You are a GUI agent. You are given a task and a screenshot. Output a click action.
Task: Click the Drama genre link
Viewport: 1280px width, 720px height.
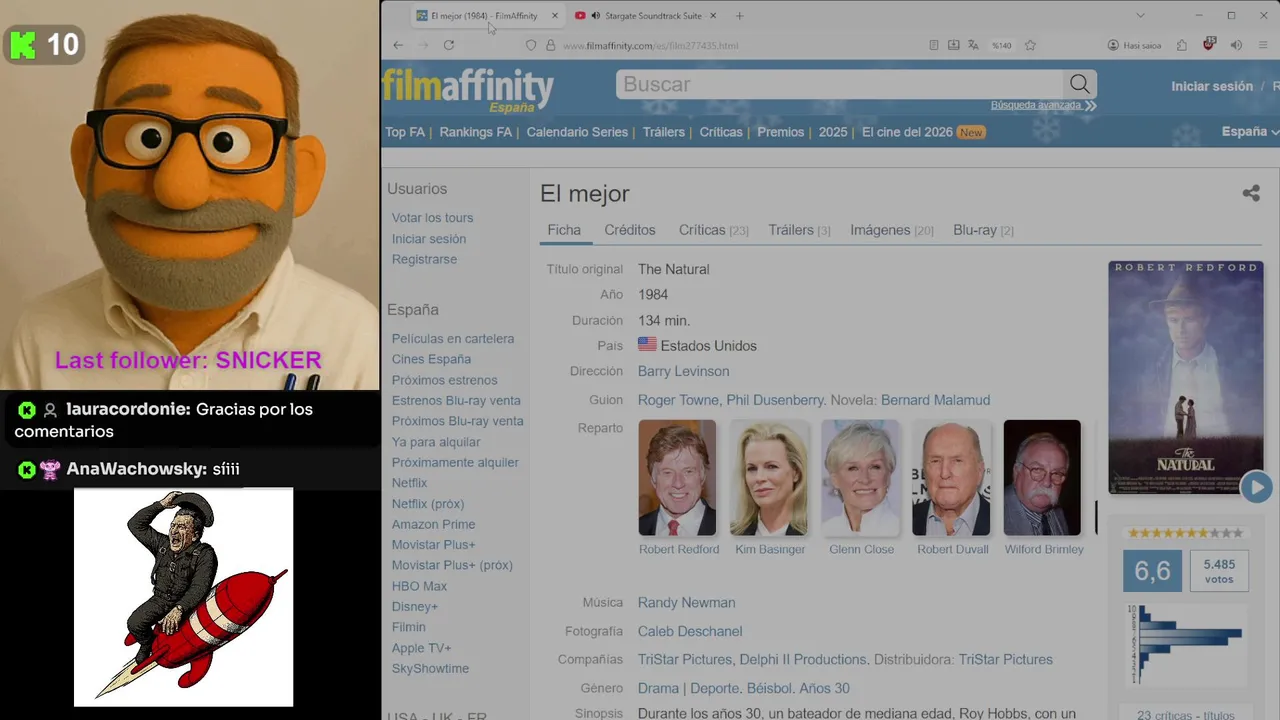(x=658, y=688)
